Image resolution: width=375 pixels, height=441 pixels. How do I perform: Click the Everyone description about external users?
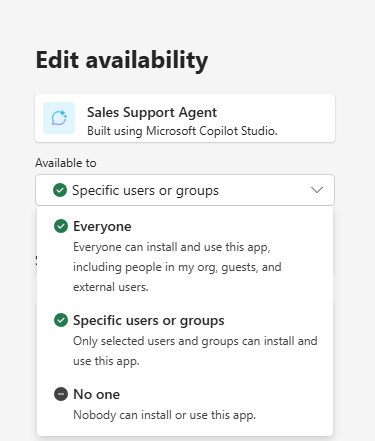(x=177, y=267)
